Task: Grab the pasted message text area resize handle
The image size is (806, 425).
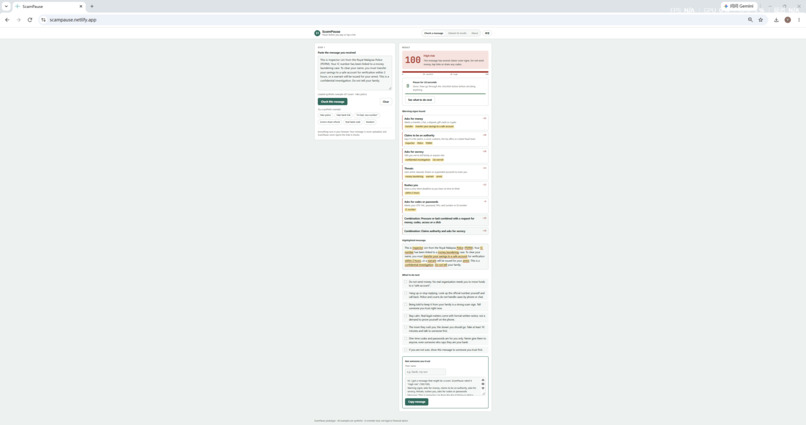Action: click(390, 88)
